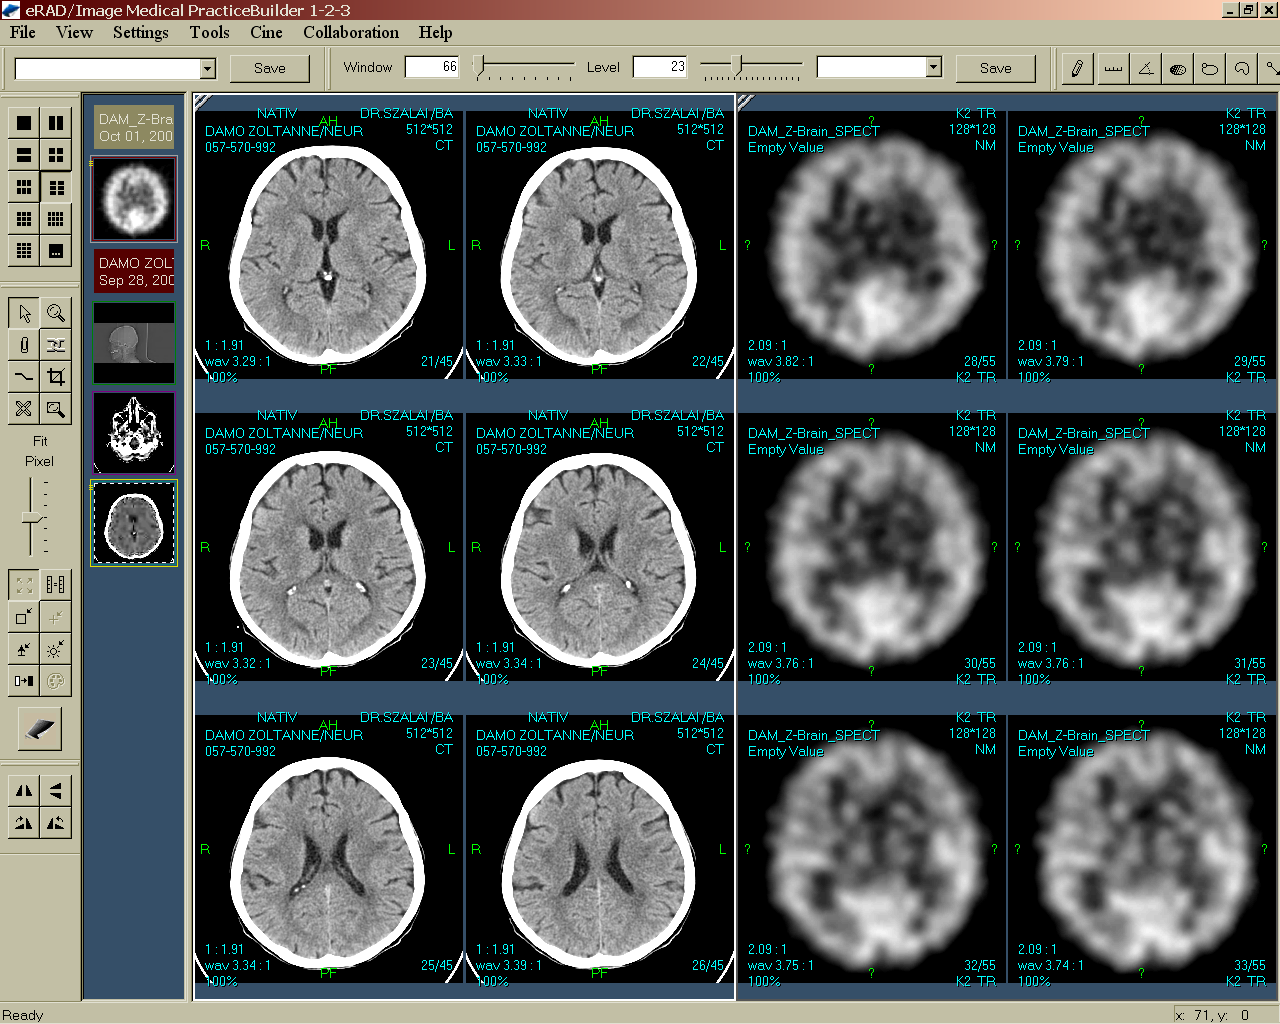
Task: Click the Window slider handle
Action: click(x=480, y=67)
